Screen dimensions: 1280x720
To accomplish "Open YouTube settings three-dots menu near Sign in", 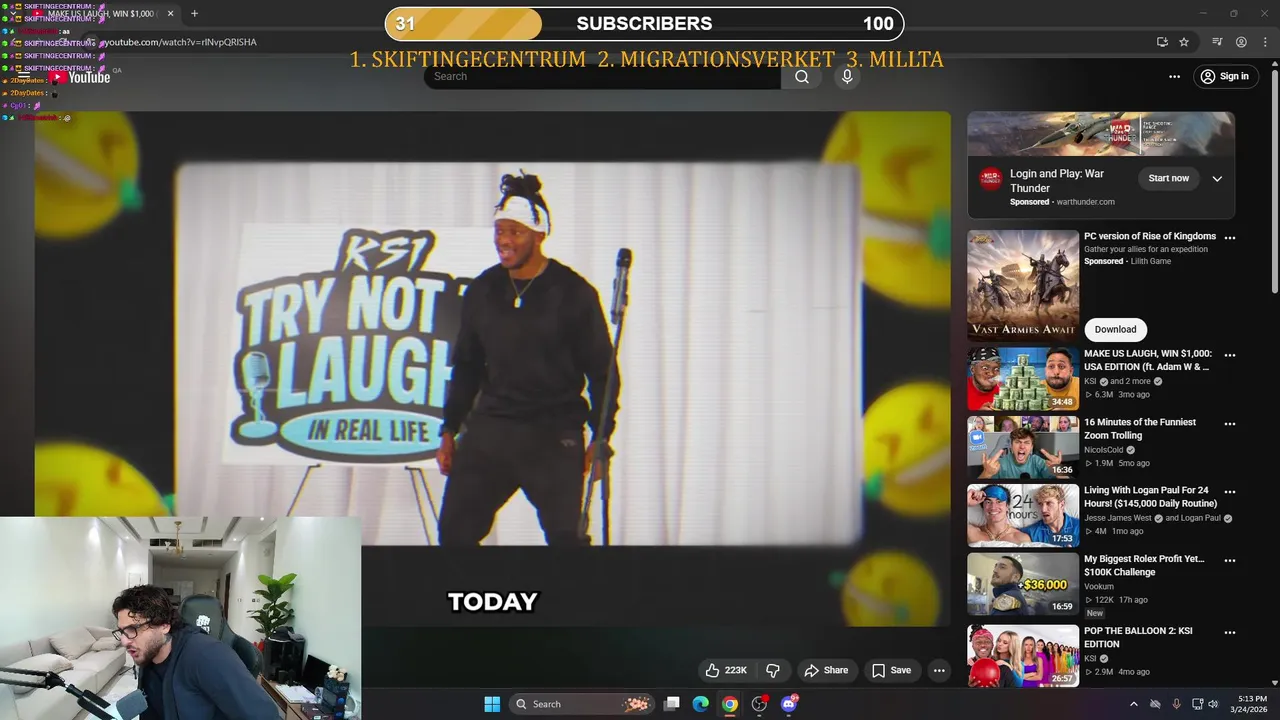I will (x=1174, y=77).
